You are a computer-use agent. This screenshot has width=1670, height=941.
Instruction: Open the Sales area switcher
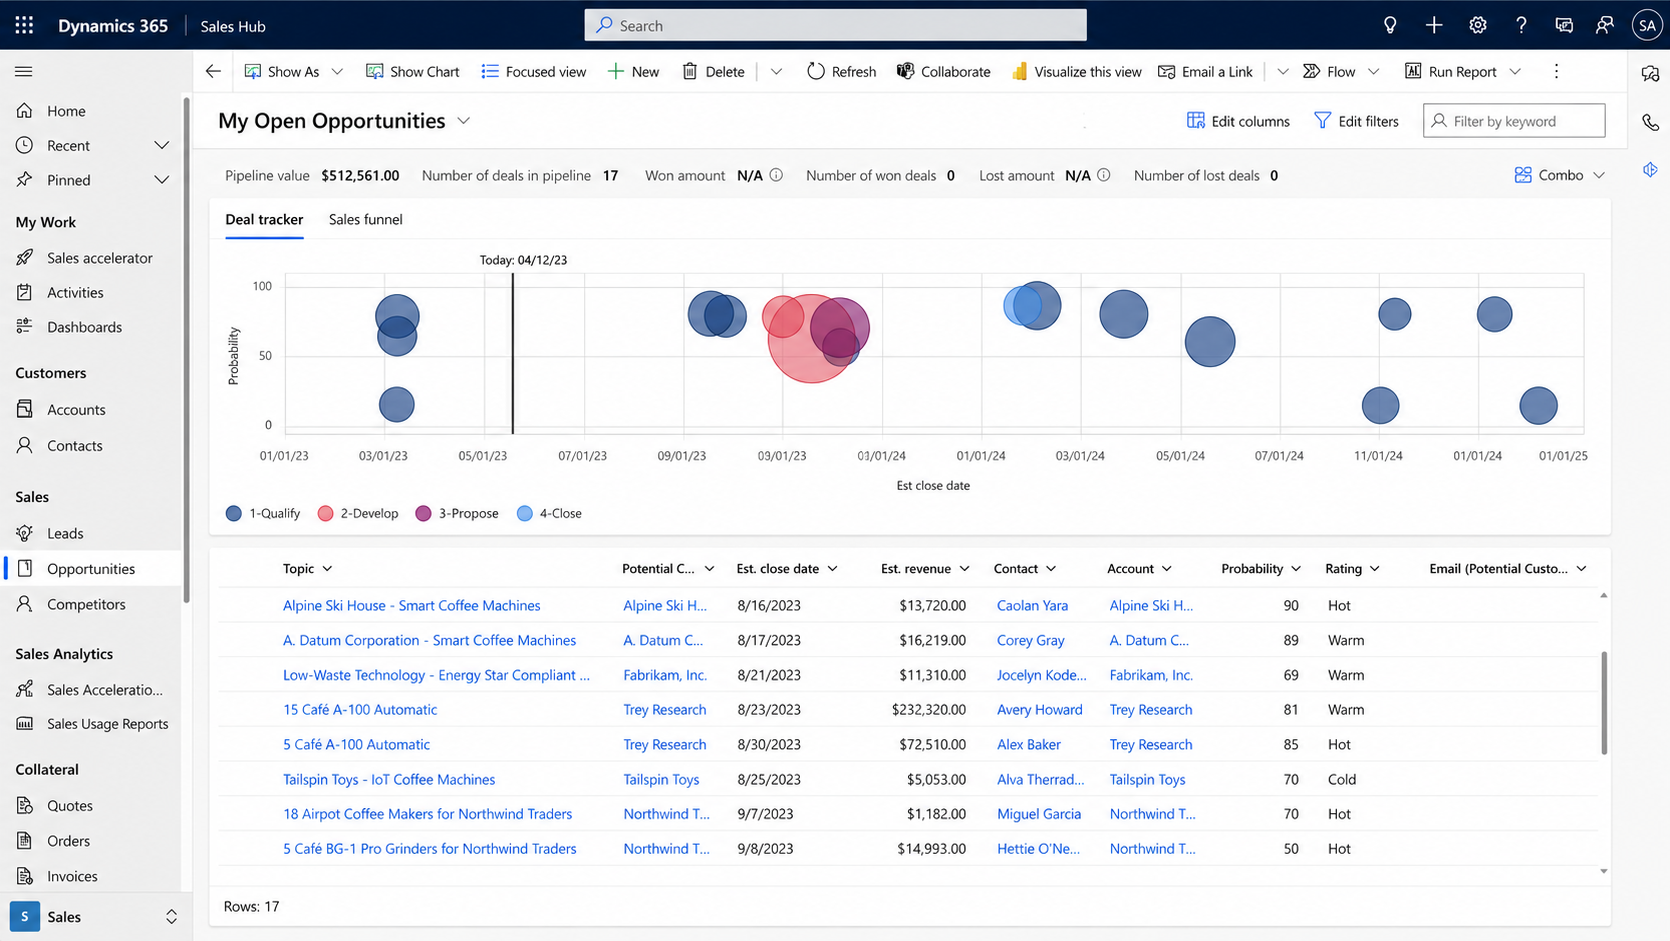pyautogui.click(x=94, y=916)
